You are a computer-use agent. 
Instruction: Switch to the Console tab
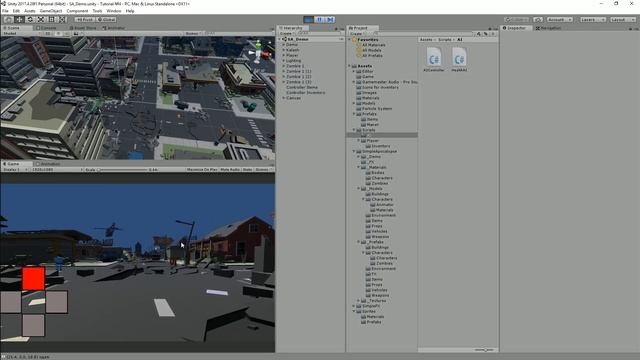46,28
